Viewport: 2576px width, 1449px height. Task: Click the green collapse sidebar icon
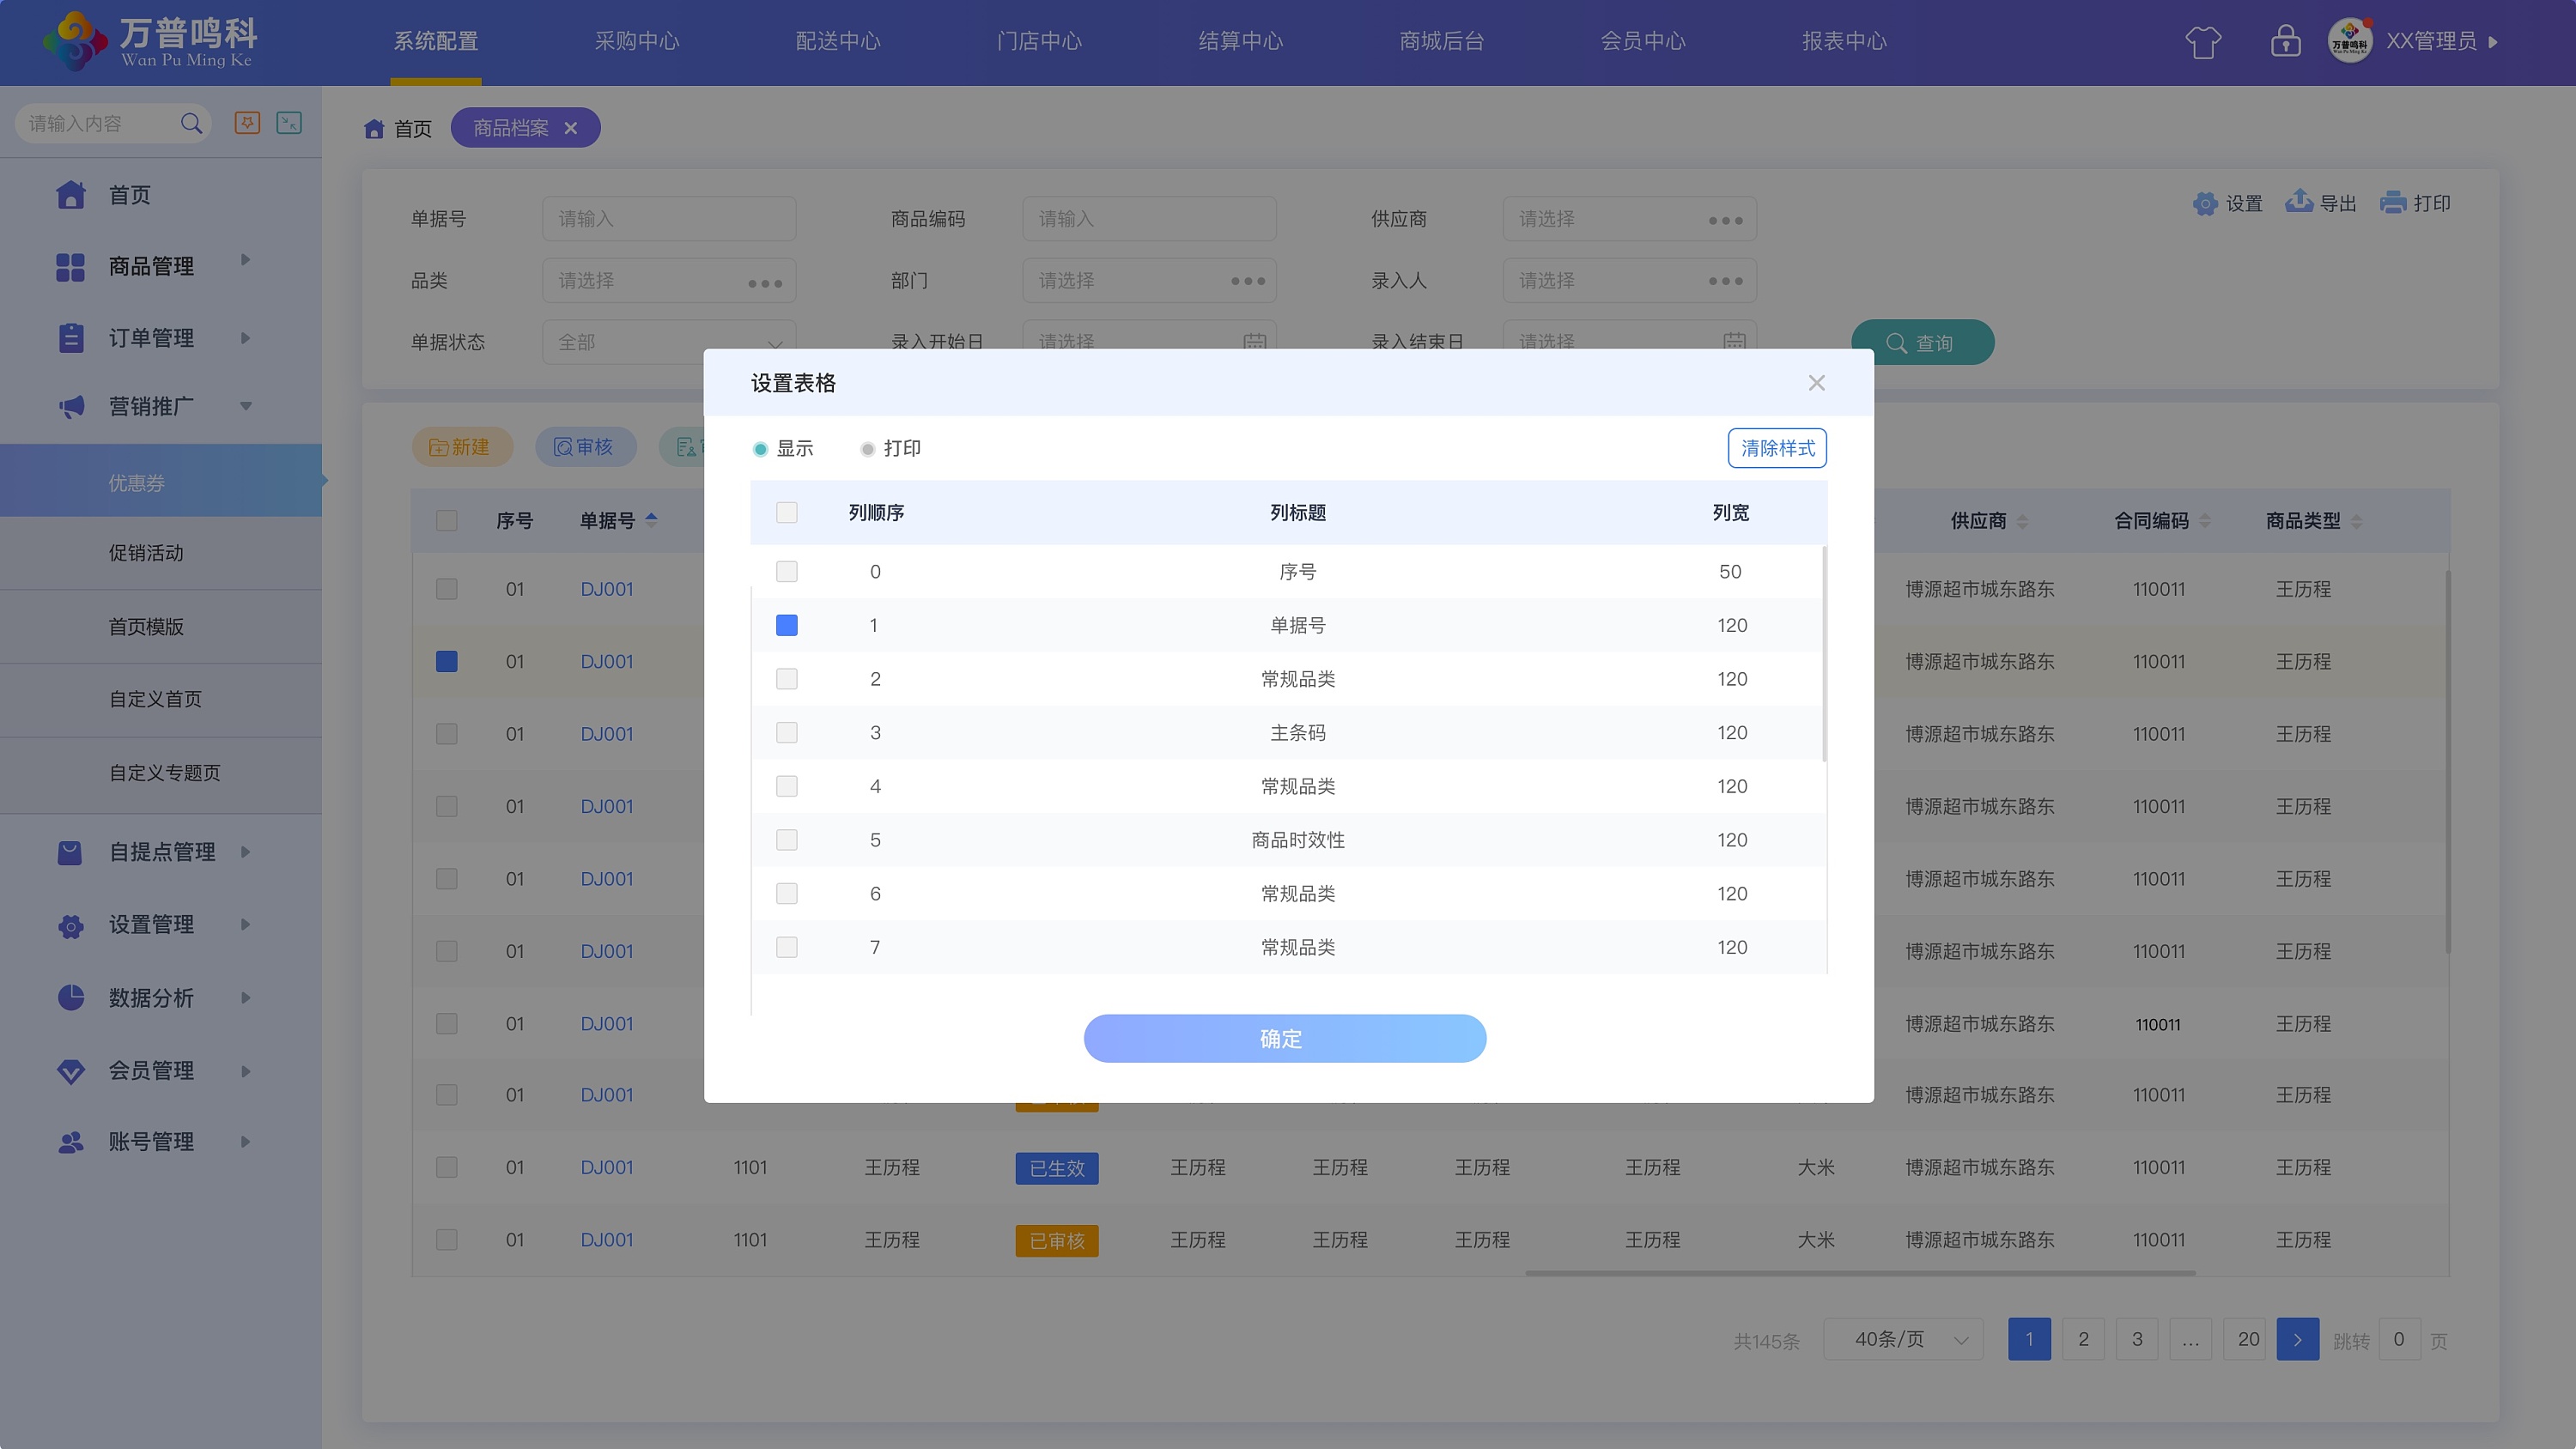pos(289,123)
